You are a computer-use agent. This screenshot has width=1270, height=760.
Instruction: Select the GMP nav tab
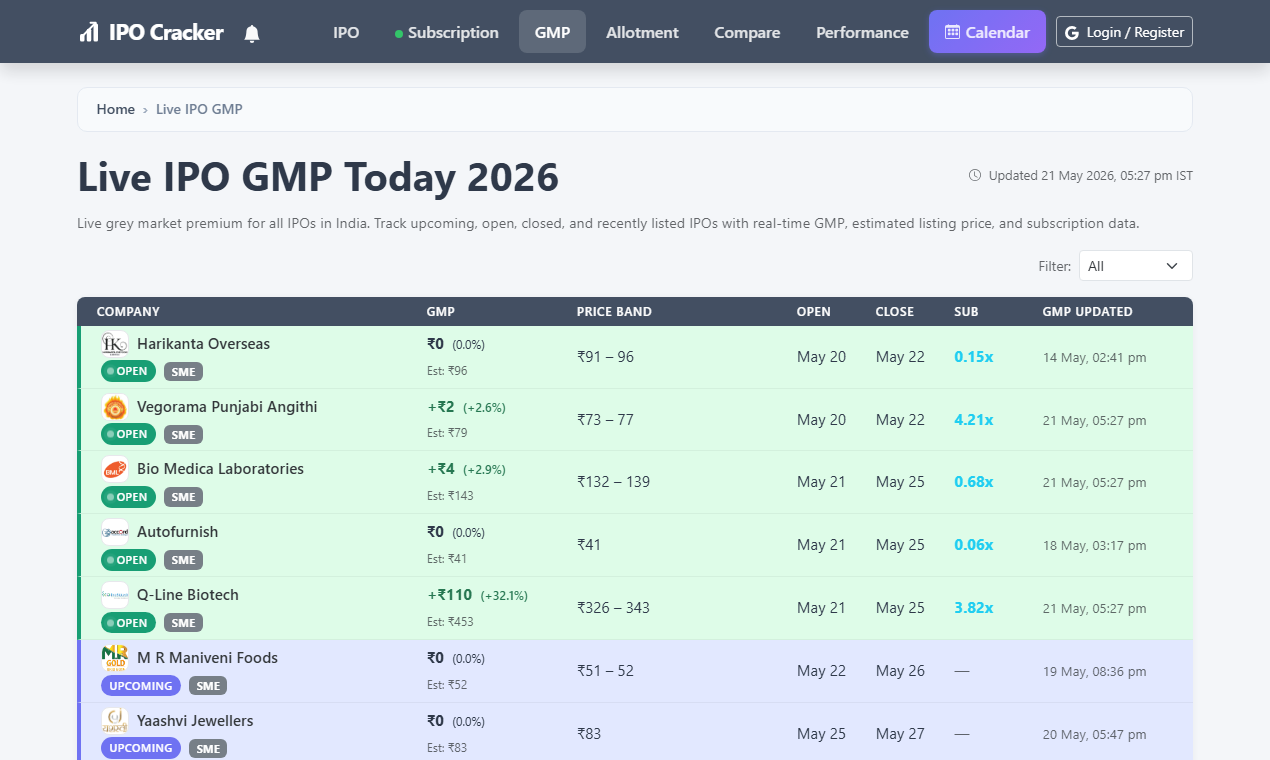pyautogui.click(x=552, y=32)
